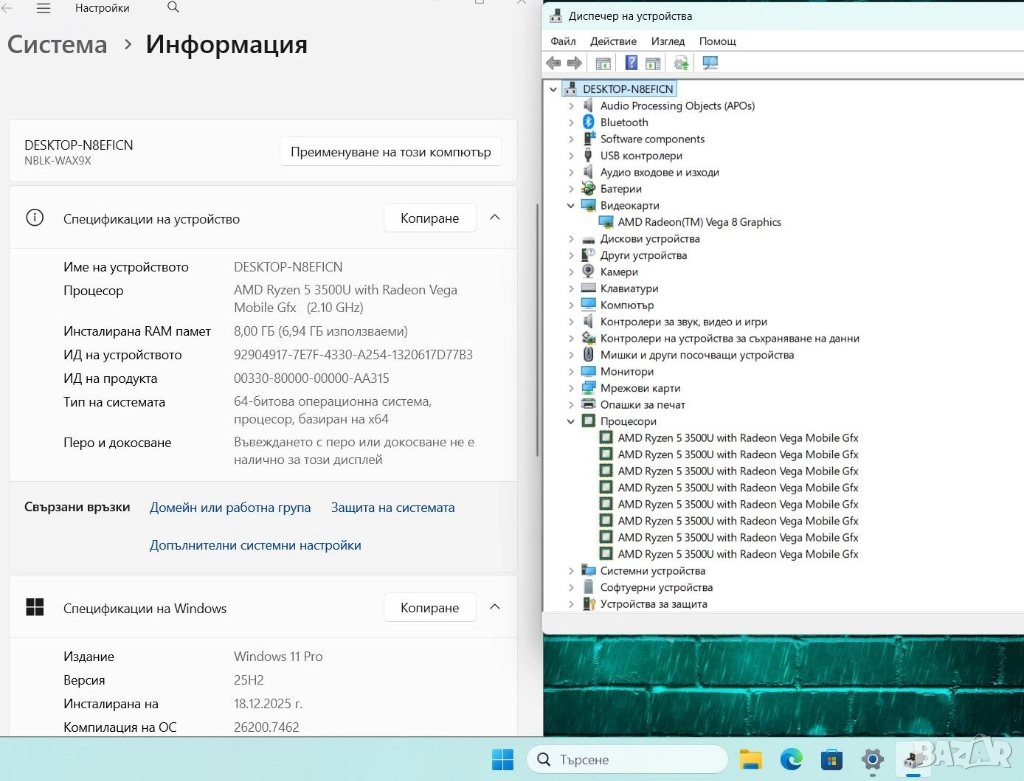
Task: Click the Help icon in Device Manager toolbar
Action: click(631, 63)
